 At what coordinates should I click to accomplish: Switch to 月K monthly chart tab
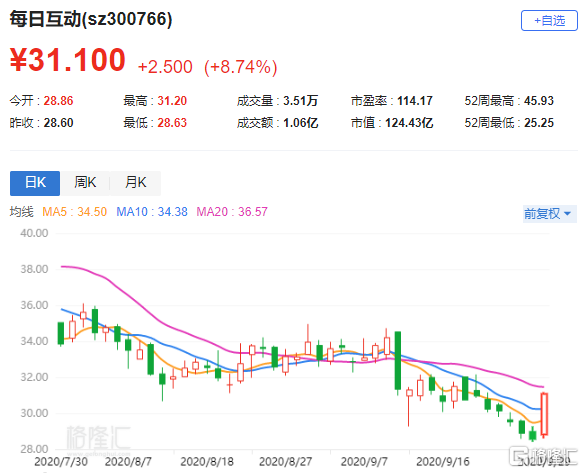click(x=136, y=183)
